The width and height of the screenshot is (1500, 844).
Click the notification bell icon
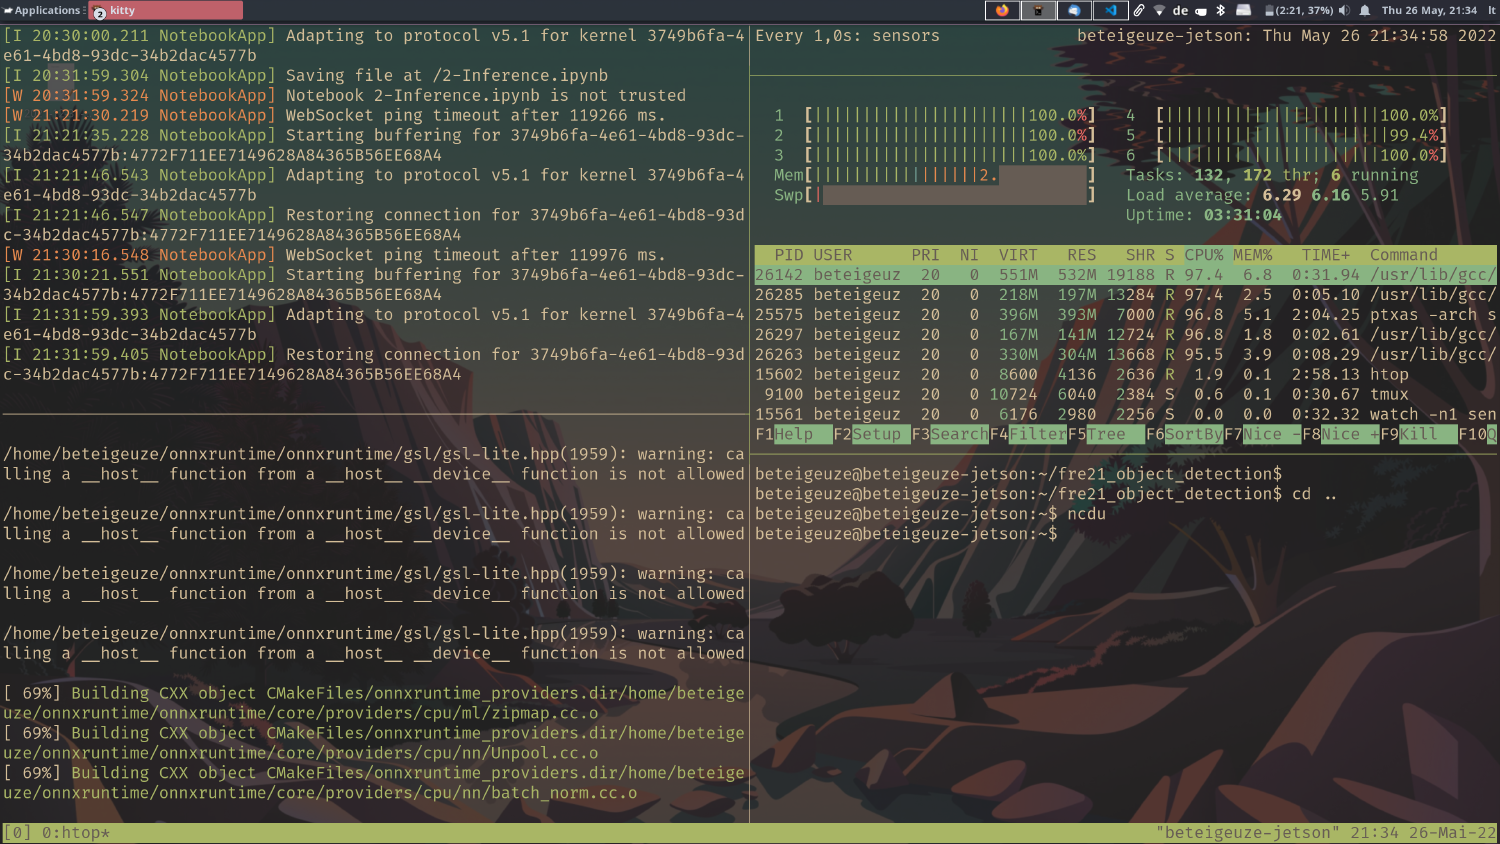click(1365, 10)
